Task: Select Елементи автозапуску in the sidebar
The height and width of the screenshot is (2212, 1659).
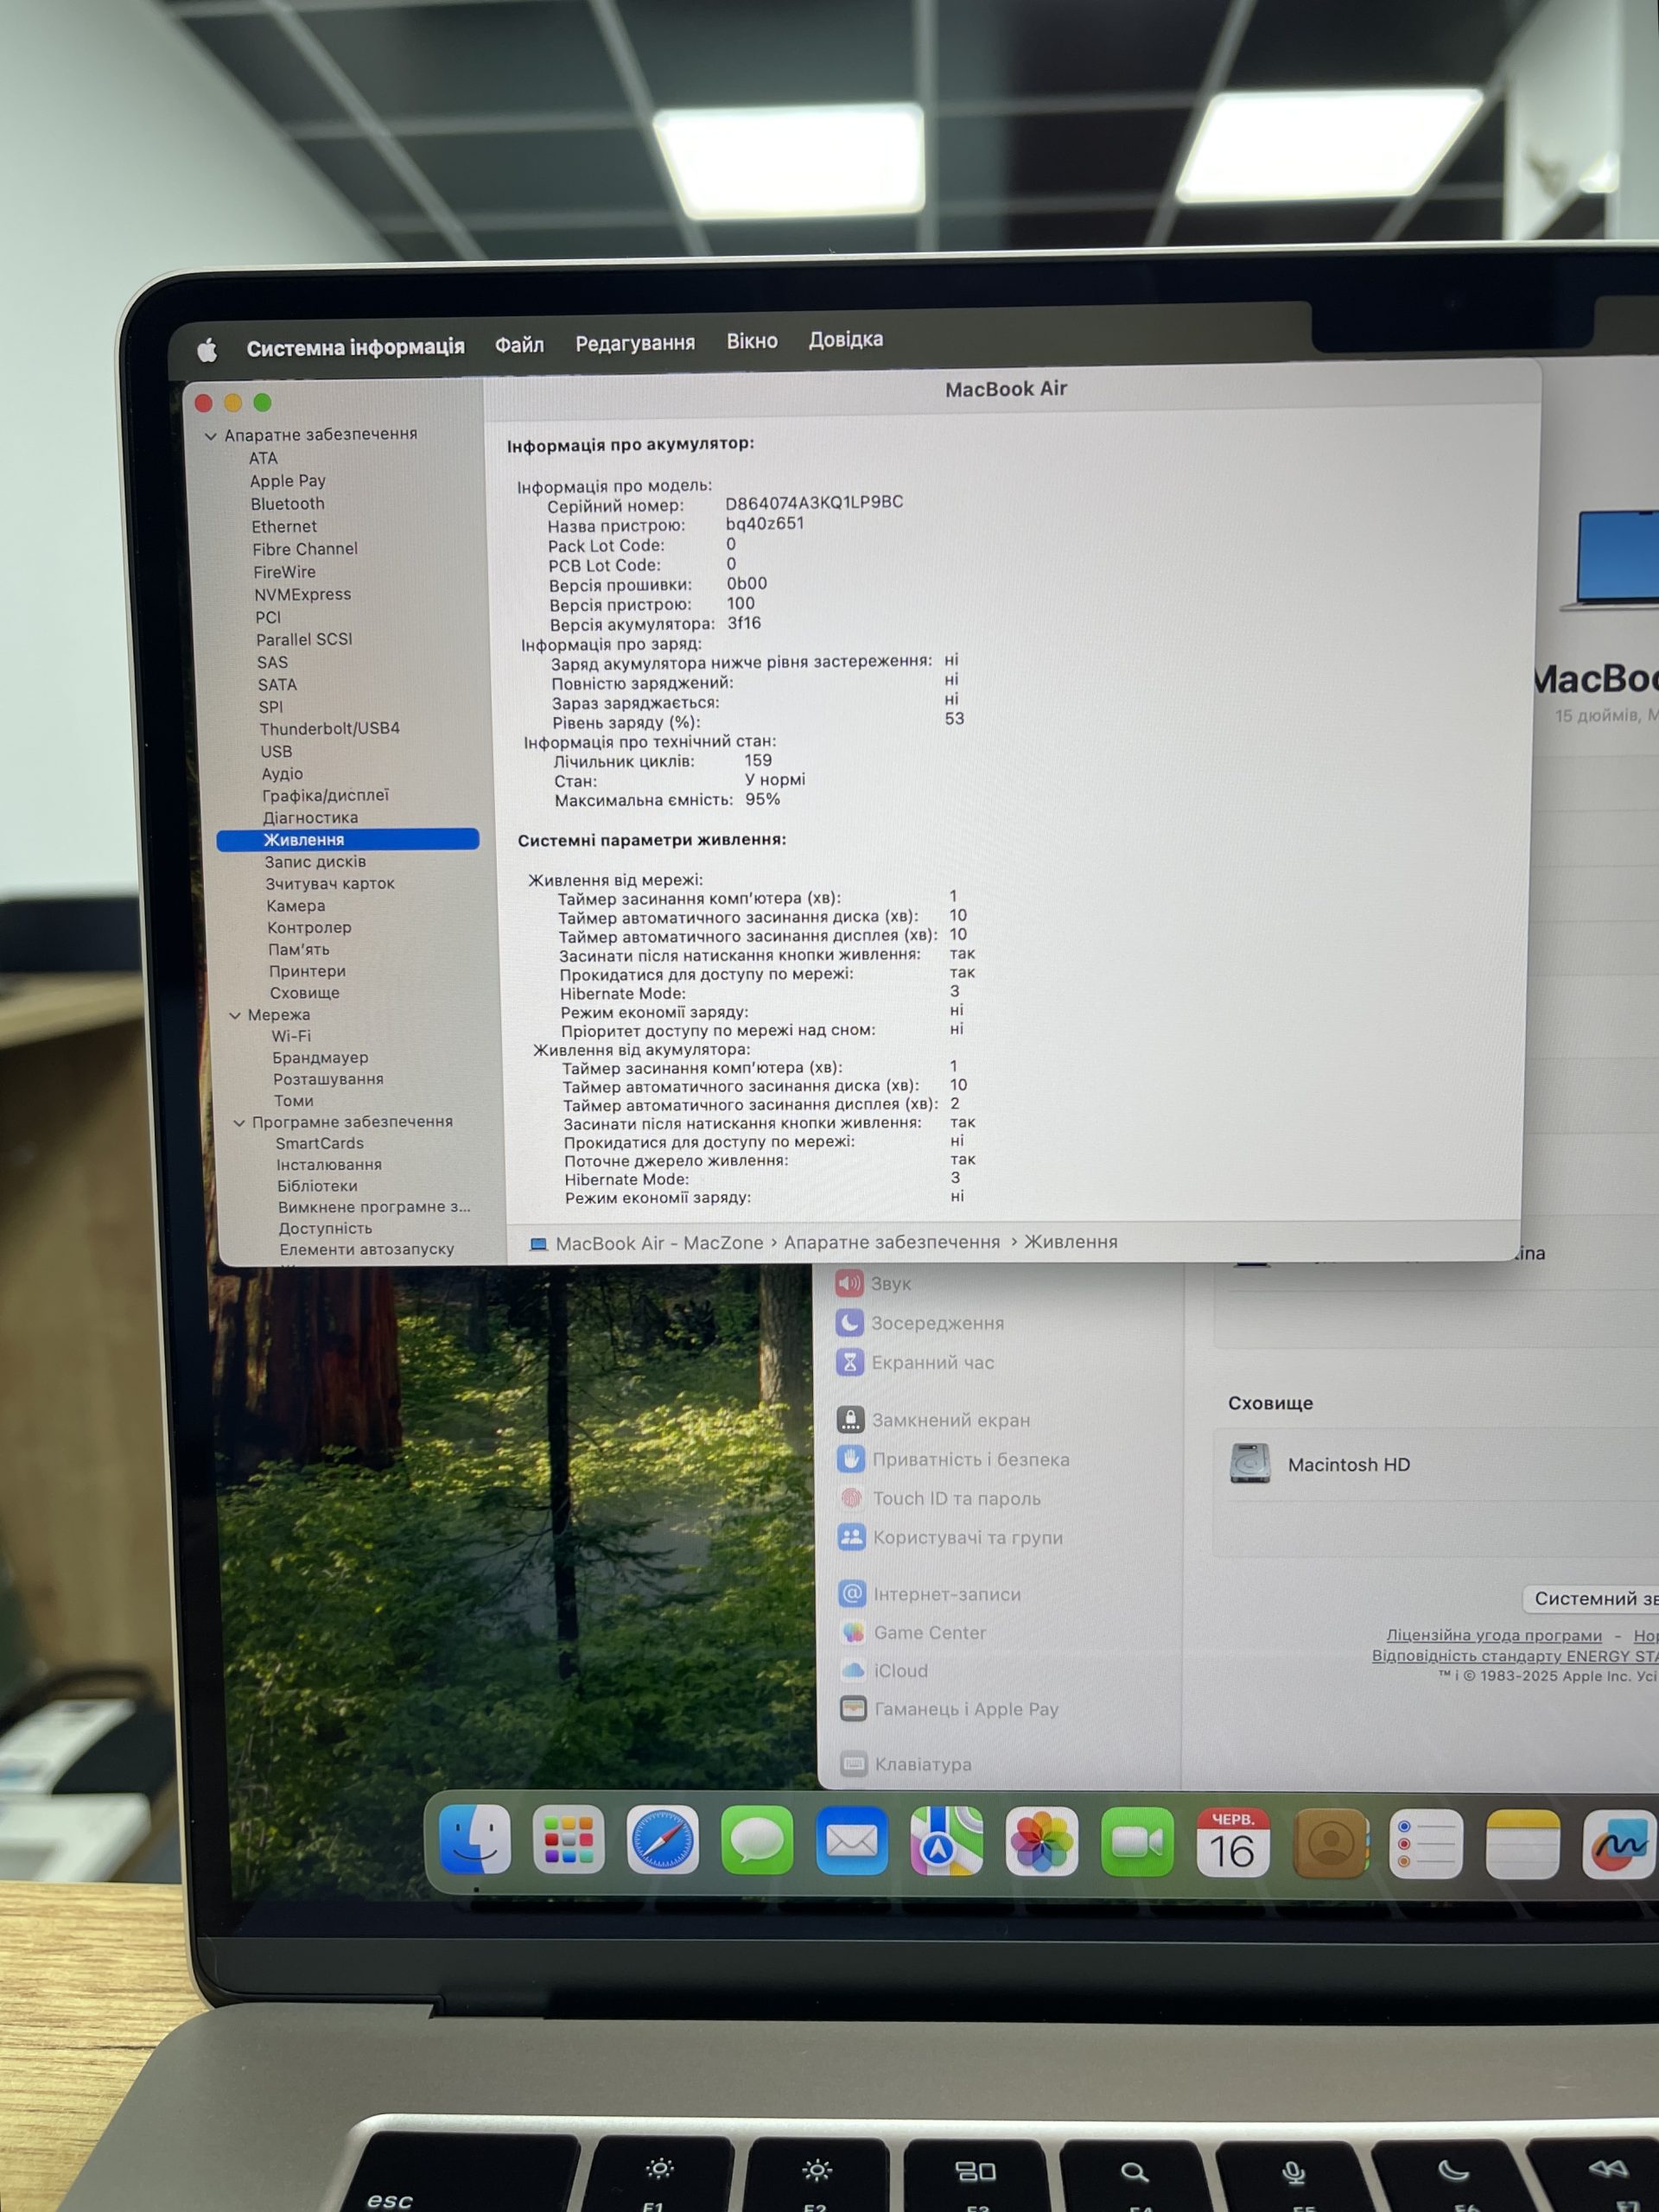Action: tap(367, 1249)
